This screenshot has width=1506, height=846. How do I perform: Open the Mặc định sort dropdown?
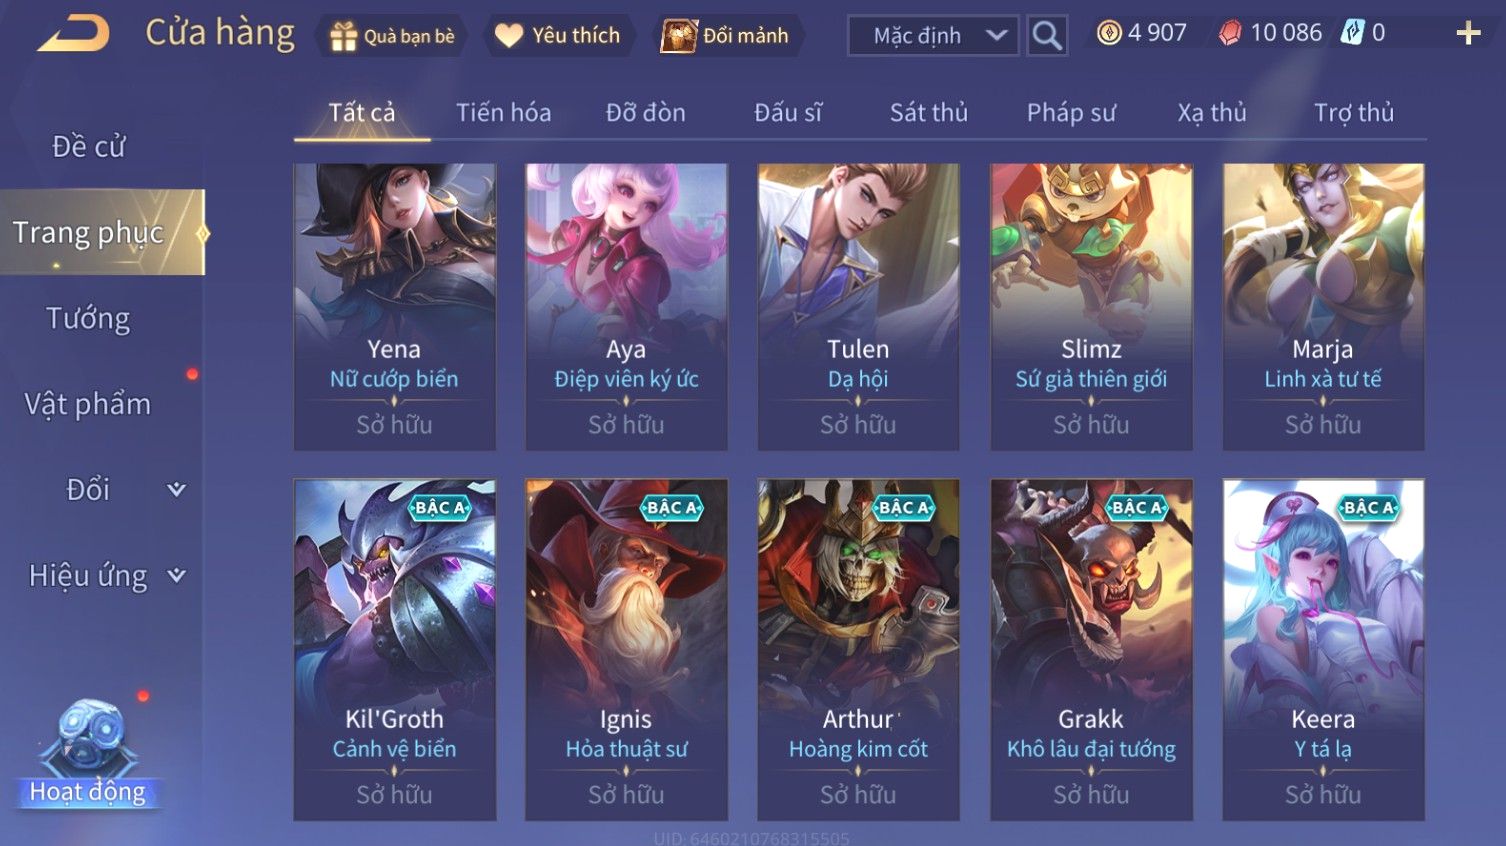[x=933, y=36]
